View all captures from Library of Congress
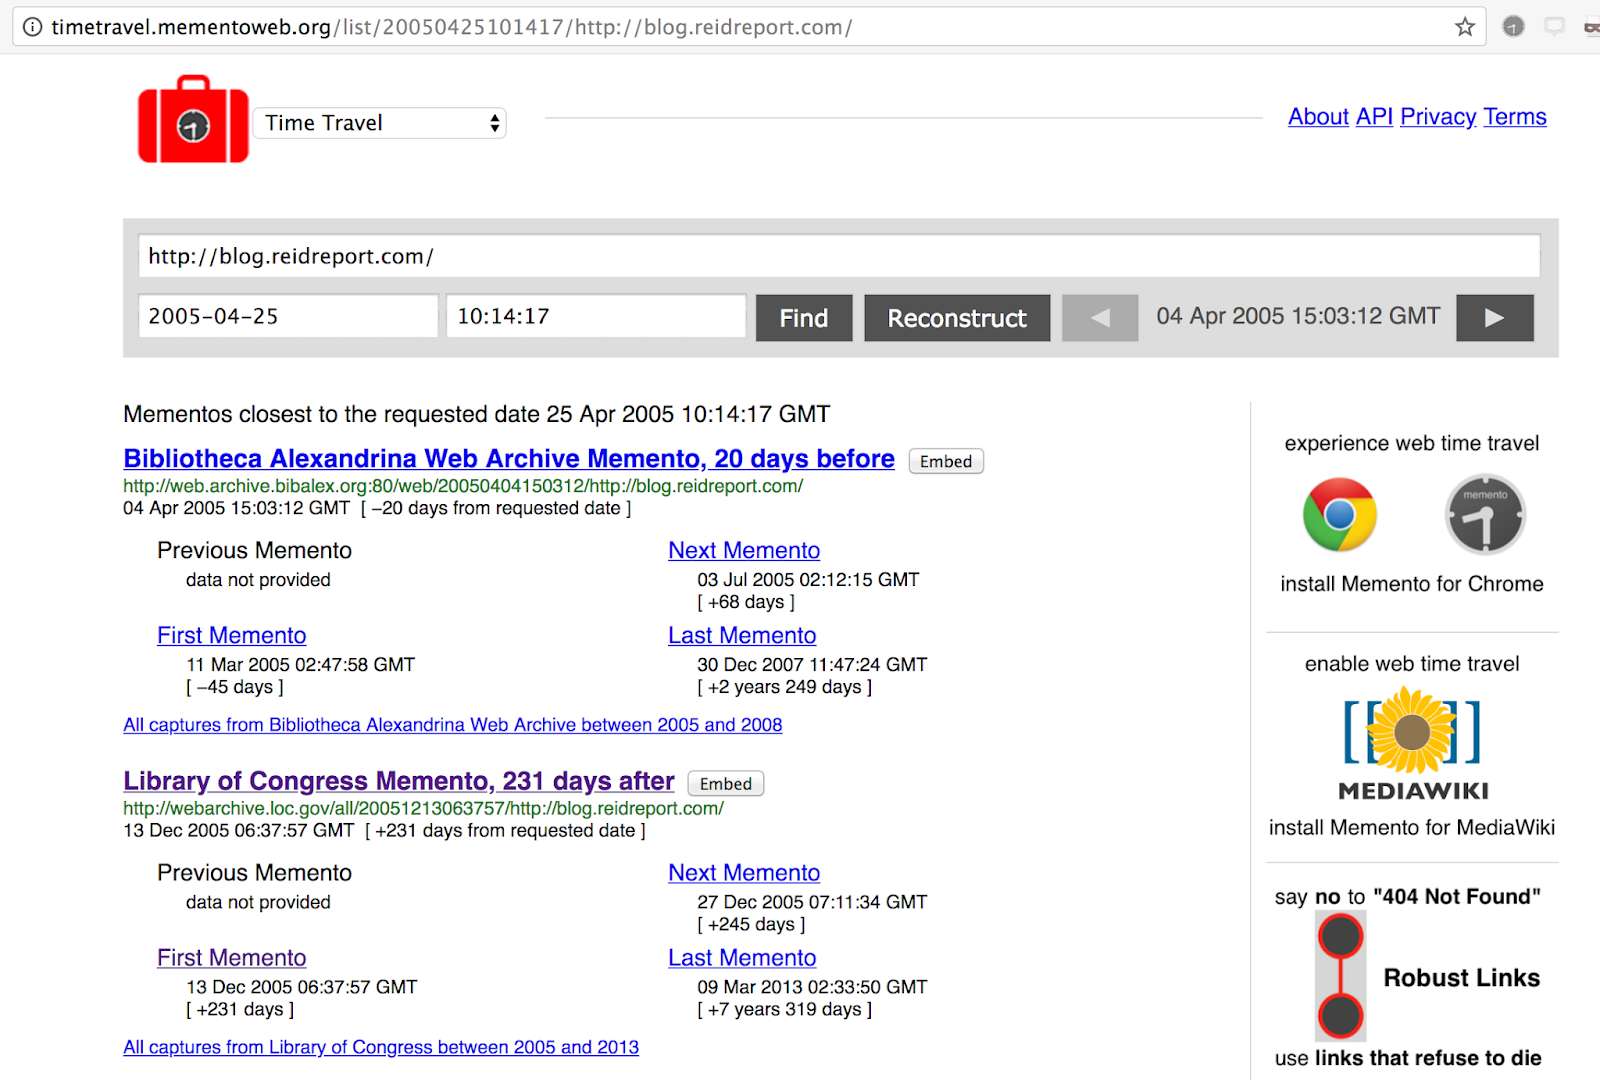Image resolution: width=1600 pixels, height=1080 pixels. click(381, 1047)
